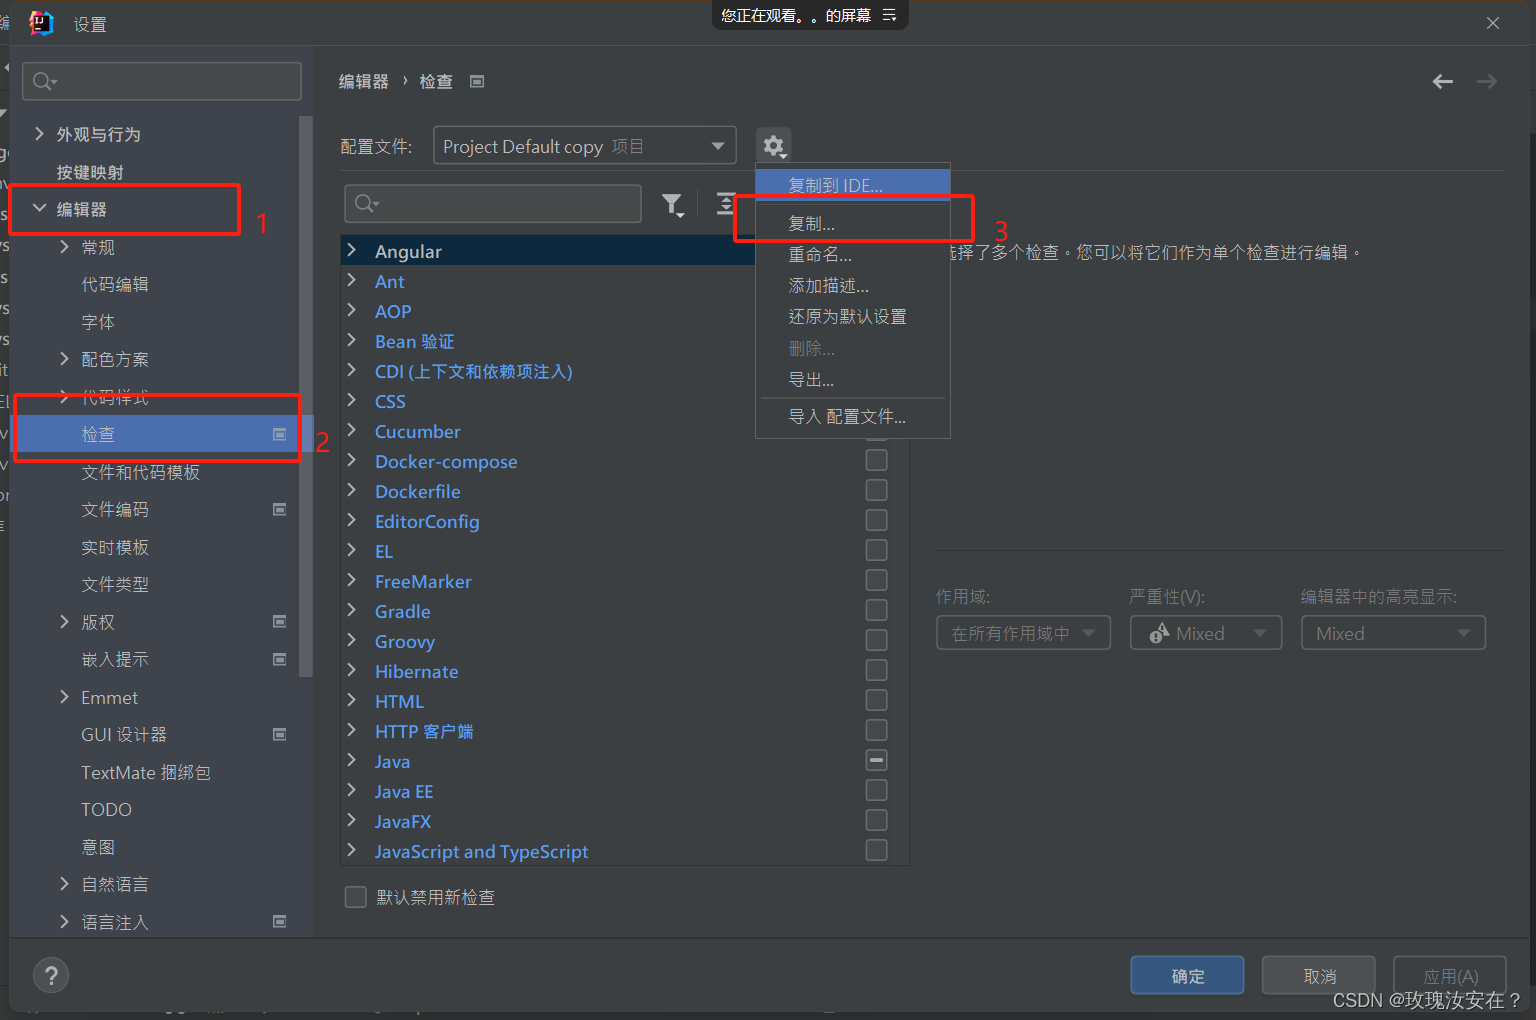This screenshot has width=1536, height=1020.
Task: Expand the 配色方案 settings section
Action: [x=64, y=358]
